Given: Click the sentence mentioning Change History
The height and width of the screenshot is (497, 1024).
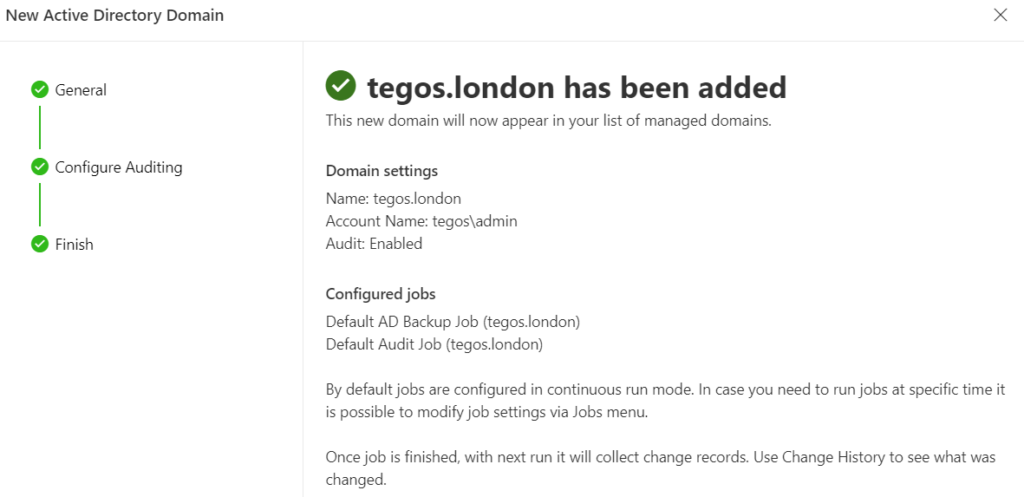Looking at the screenshot, I should pos(661,468).
